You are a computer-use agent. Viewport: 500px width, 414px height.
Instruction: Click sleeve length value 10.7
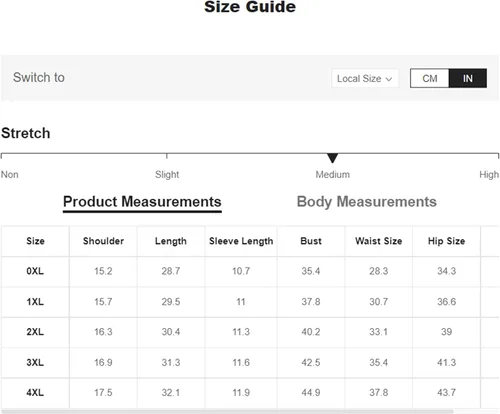(x=241, y=271)
